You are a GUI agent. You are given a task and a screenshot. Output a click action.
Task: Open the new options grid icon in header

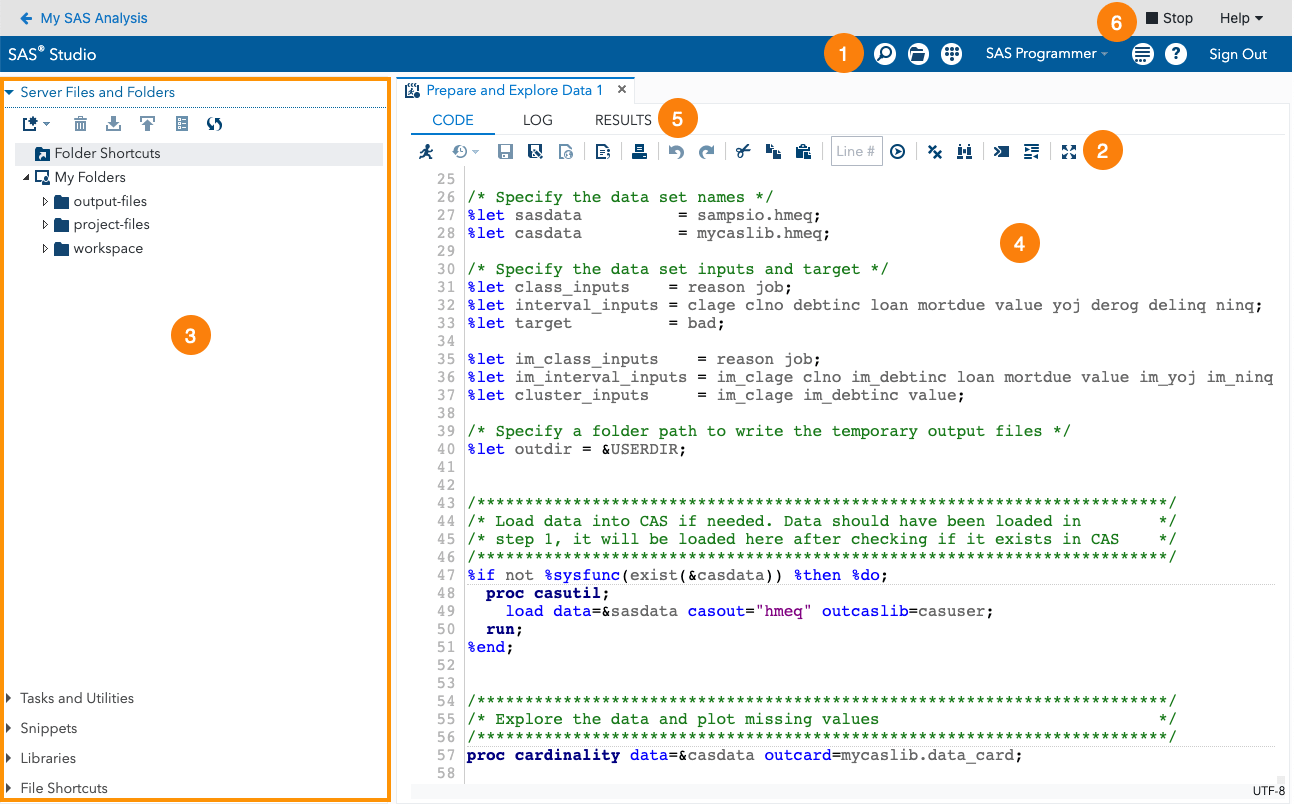pos(952,54)
